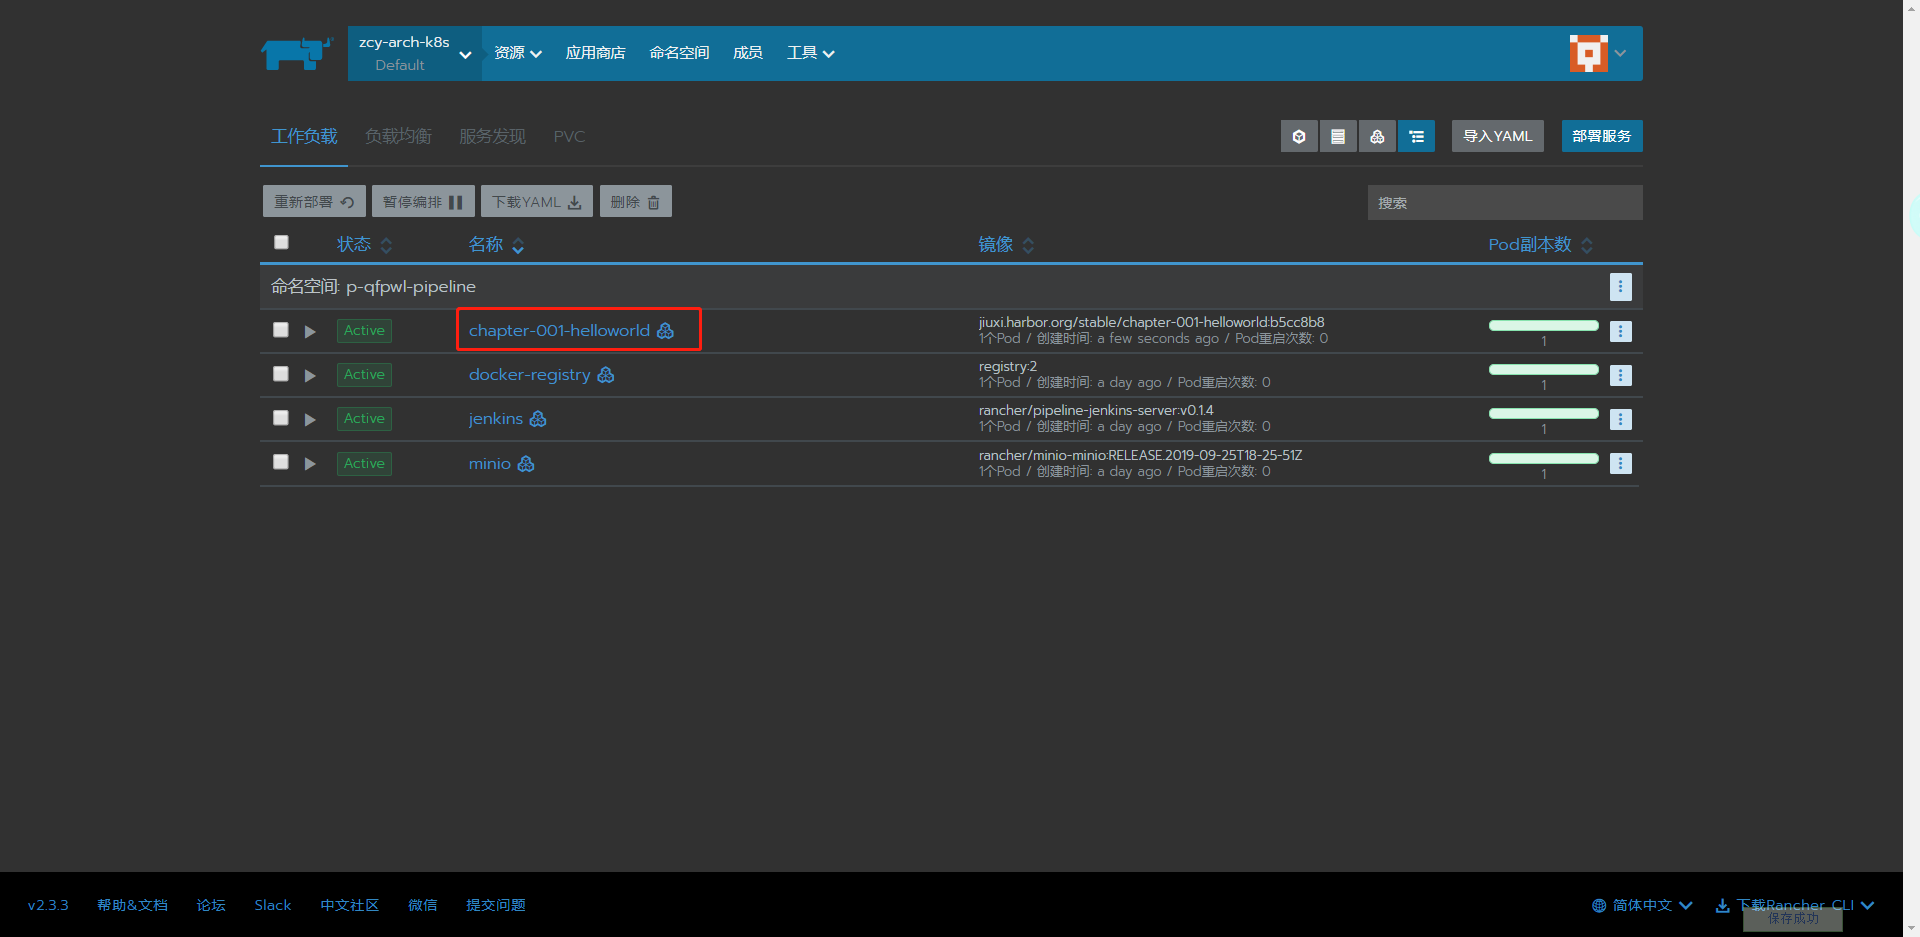Select the 负载均衡 tab

(398, 136)
